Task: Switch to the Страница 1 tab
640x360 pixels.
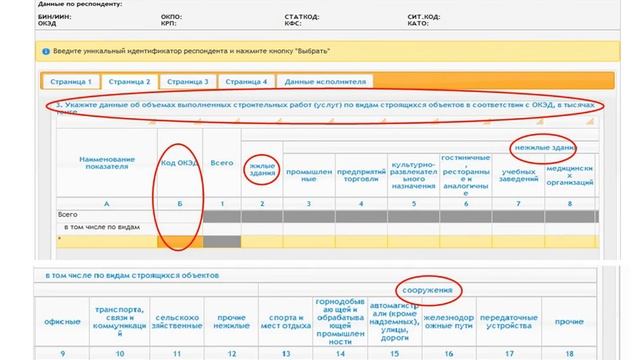Action: pyautogui.click(x=71, y=82)
